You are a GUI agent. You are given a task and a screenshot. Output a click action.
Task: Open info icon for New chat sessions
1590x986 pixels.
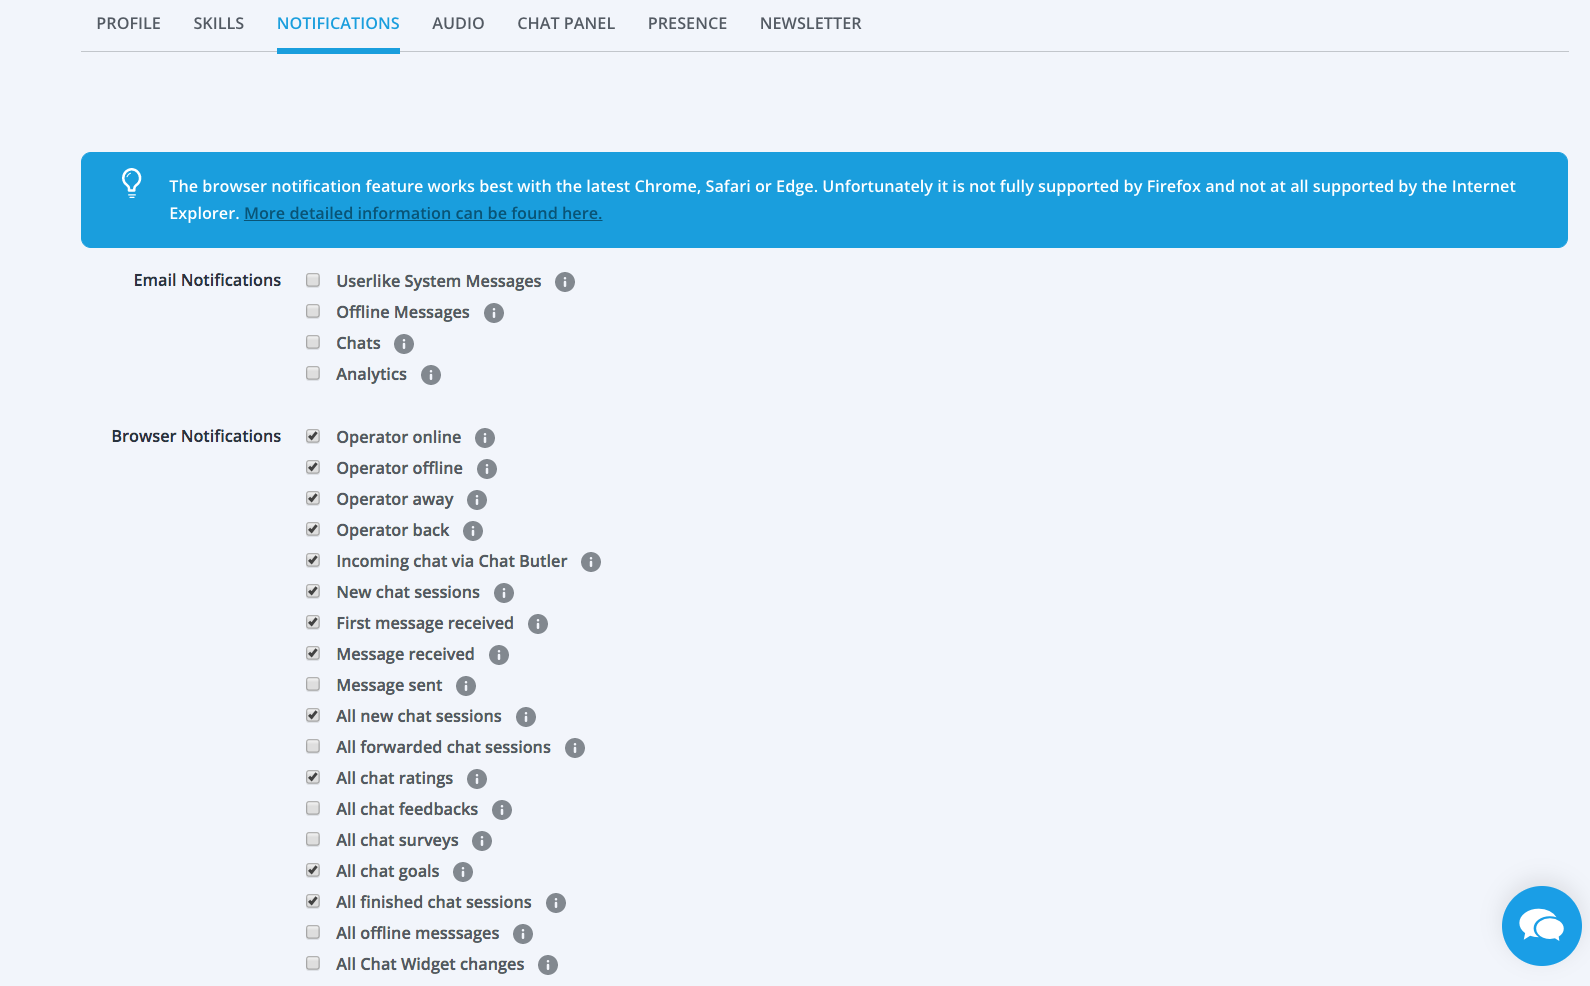[504, 593]
